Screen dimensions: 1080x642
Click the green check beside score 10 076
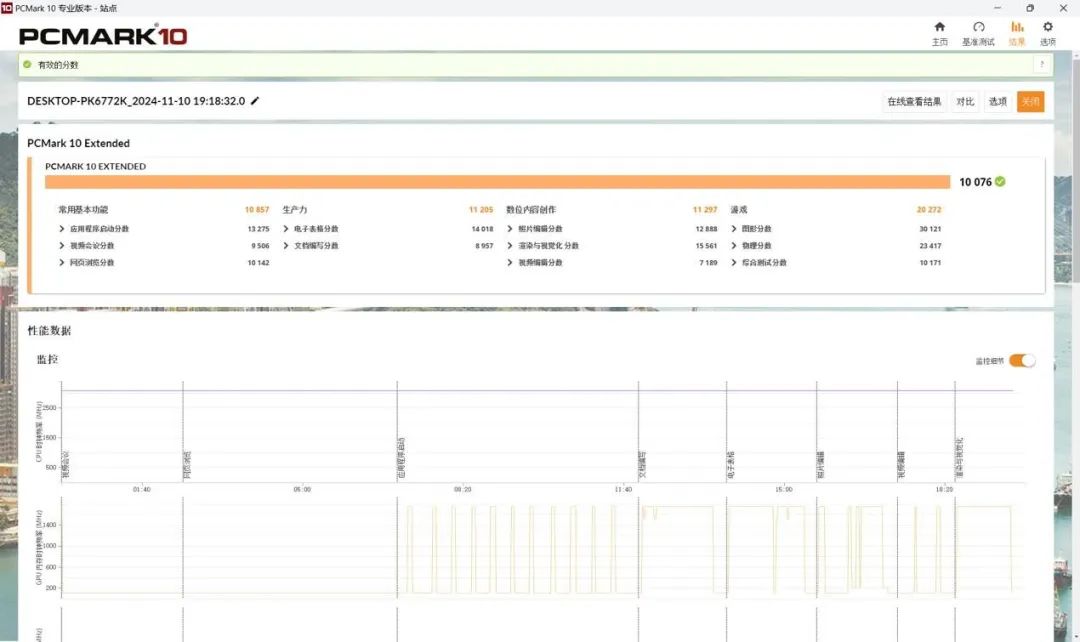point(1000,182)
